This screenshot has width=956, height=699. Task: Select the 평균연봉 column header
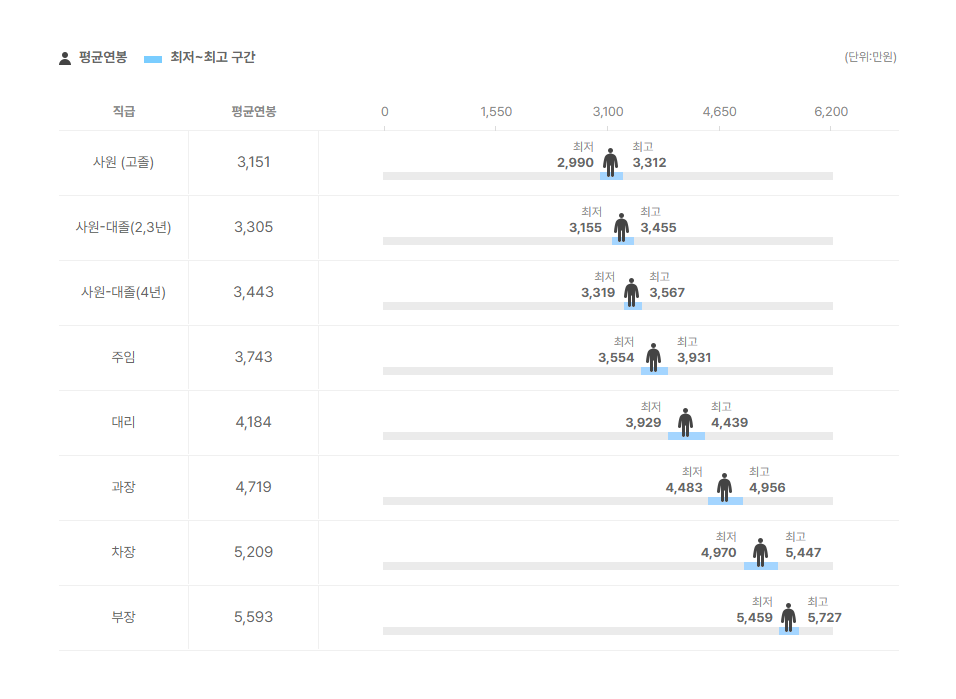coord(254,112)
